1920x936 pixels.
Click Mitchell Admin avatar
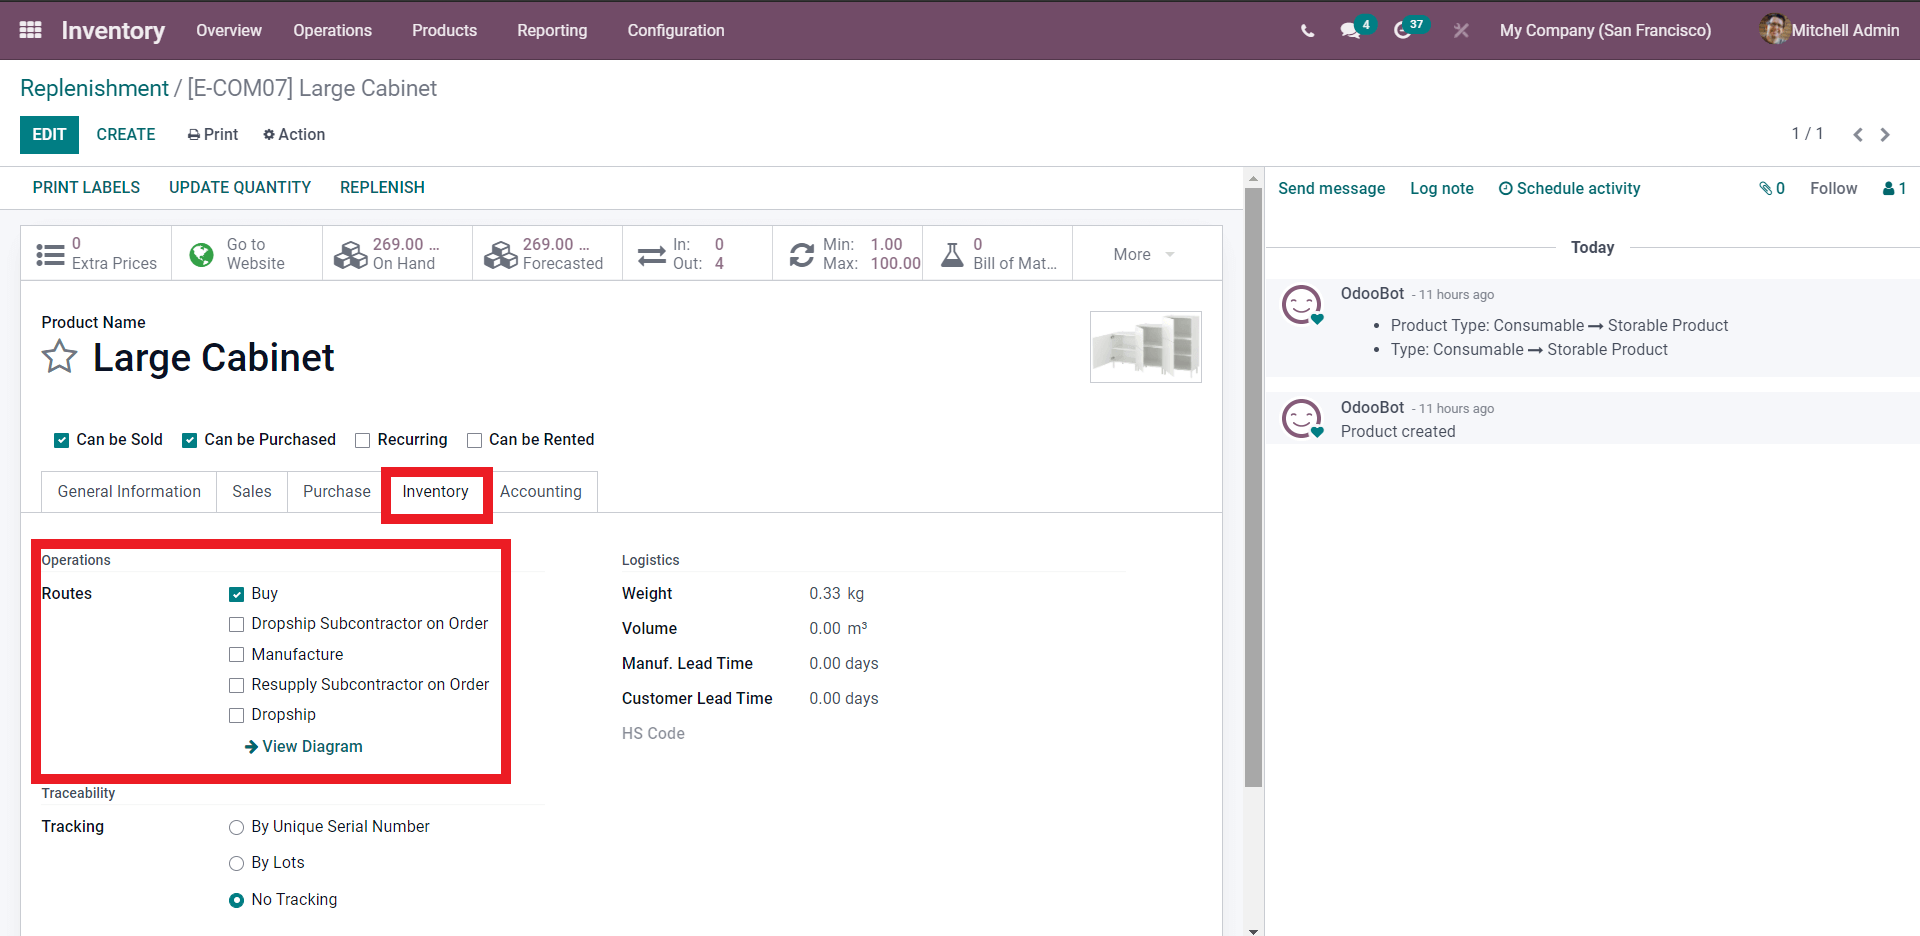pos(1774,29)
